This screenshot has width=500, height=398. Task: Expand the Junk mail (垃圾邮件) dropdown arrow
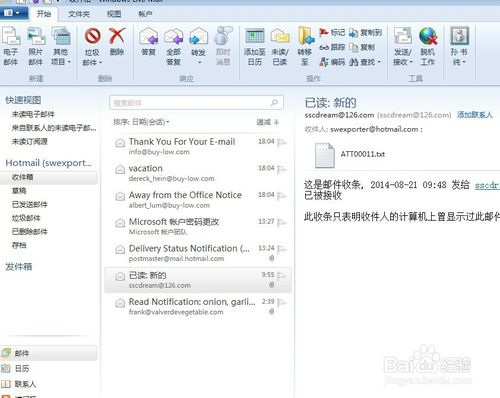pyautogui.click(x=101, y=62)
